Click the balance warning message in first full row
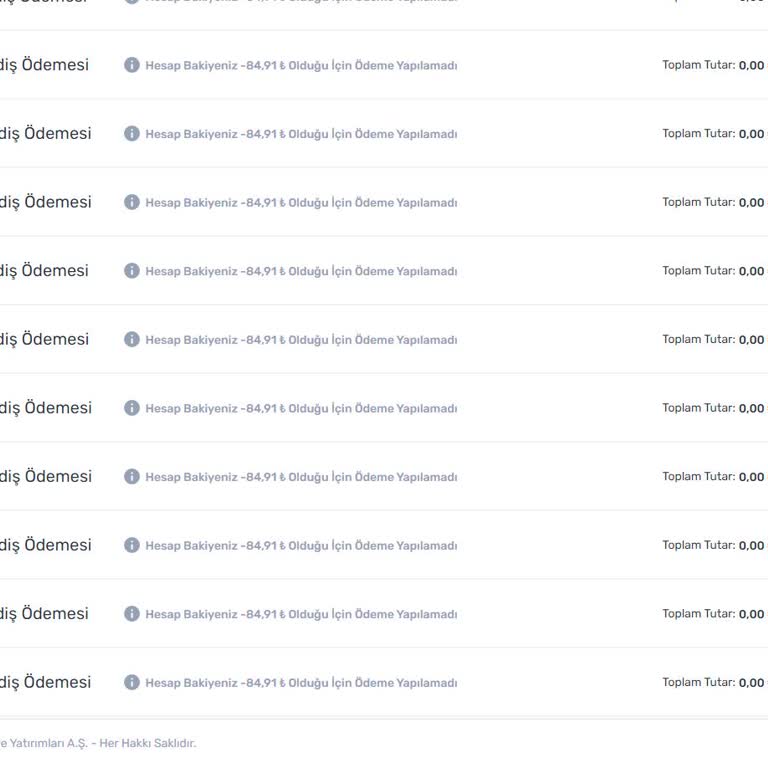The image size is (768, 768). (301, 66)
